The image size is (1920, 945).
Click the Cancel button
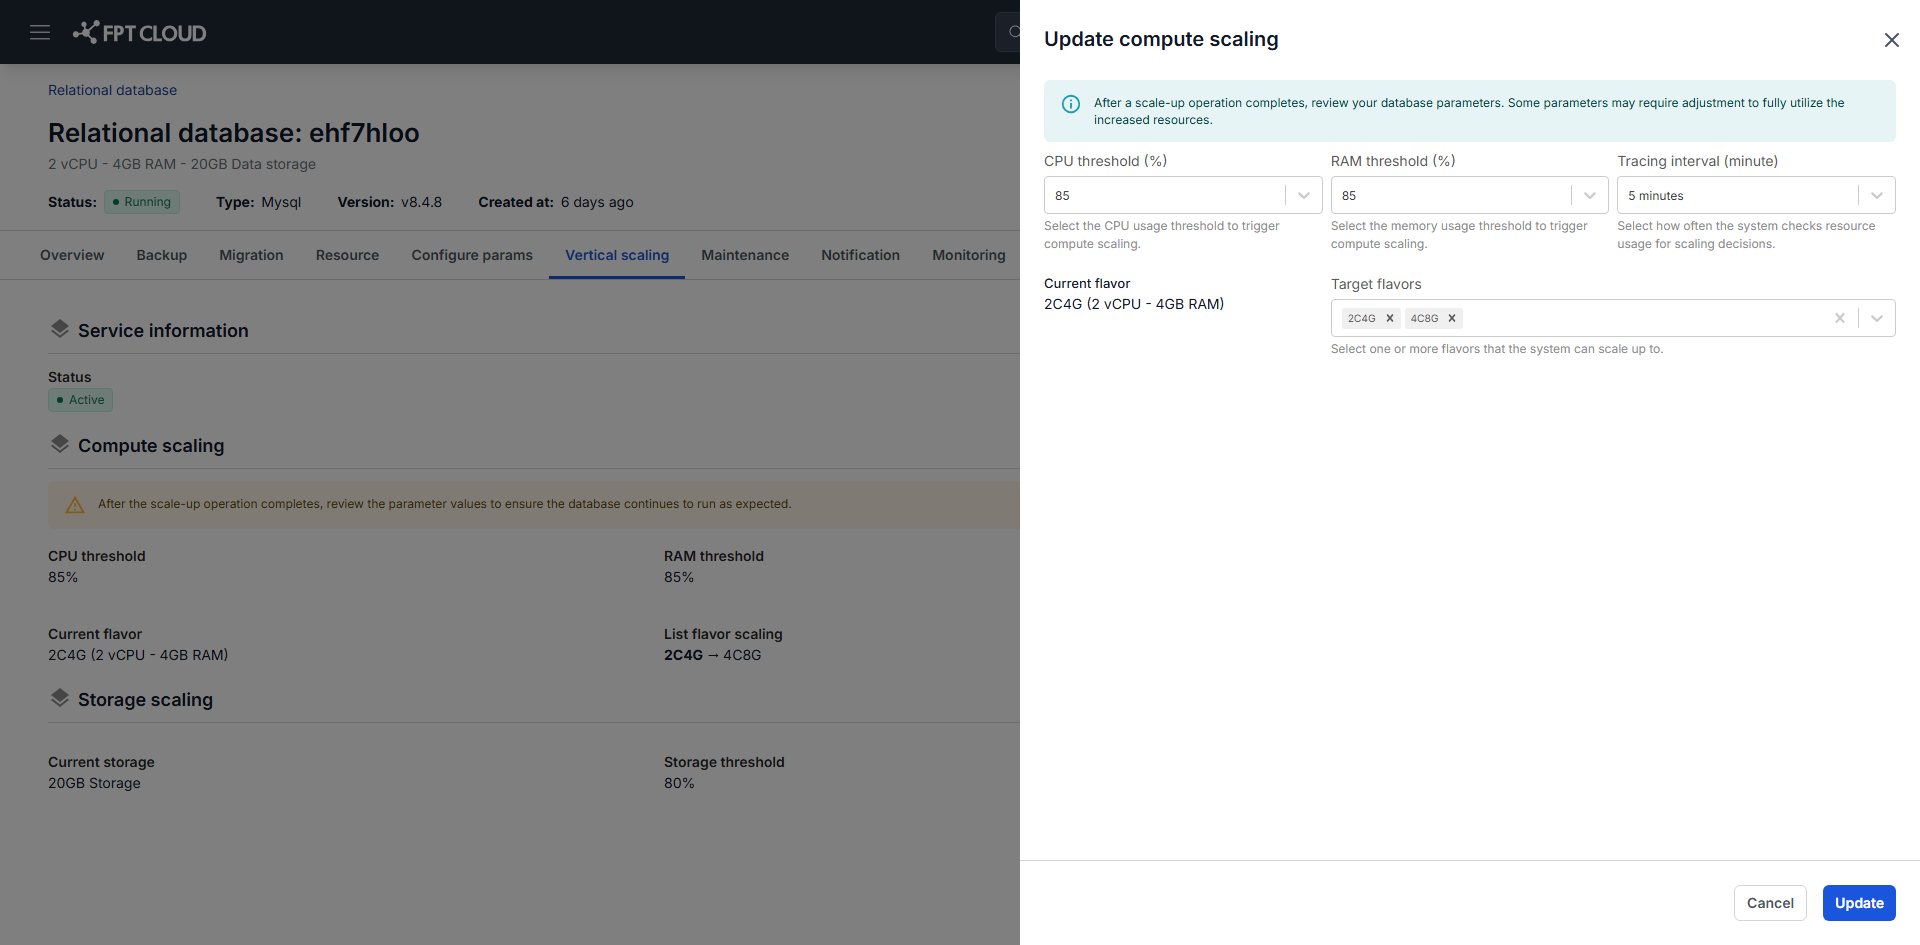point(1770,903)
